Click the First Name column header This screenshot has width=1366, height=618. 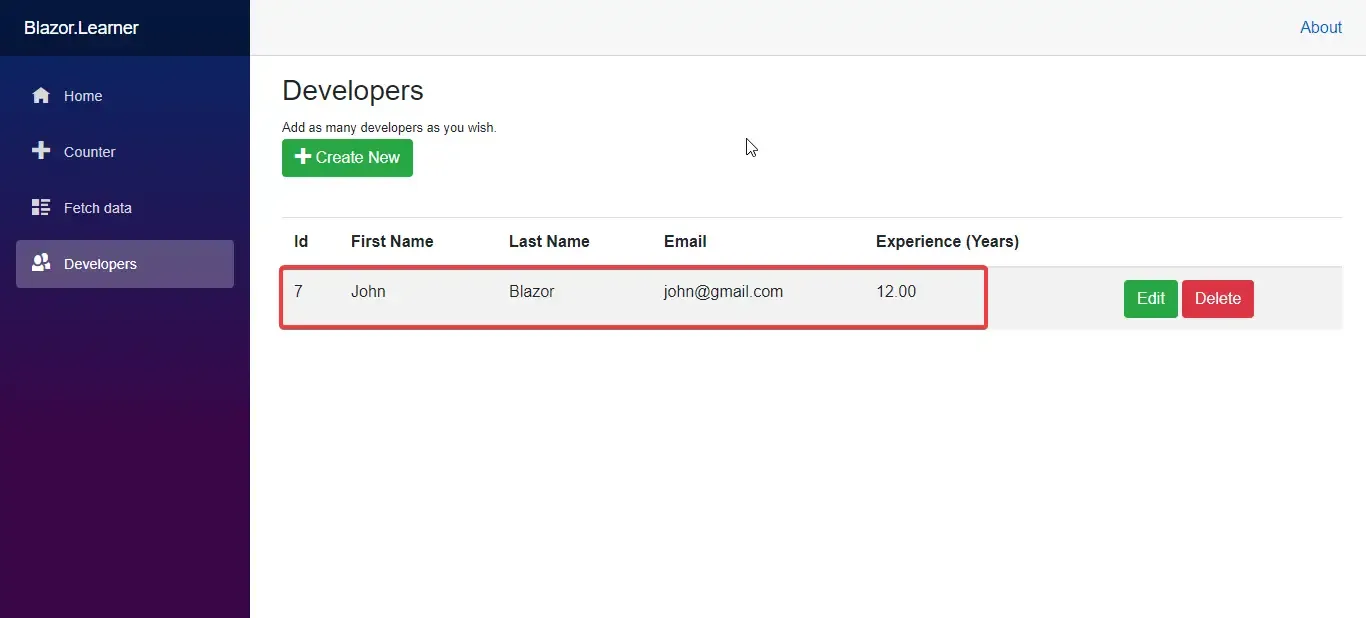(391, 241)
